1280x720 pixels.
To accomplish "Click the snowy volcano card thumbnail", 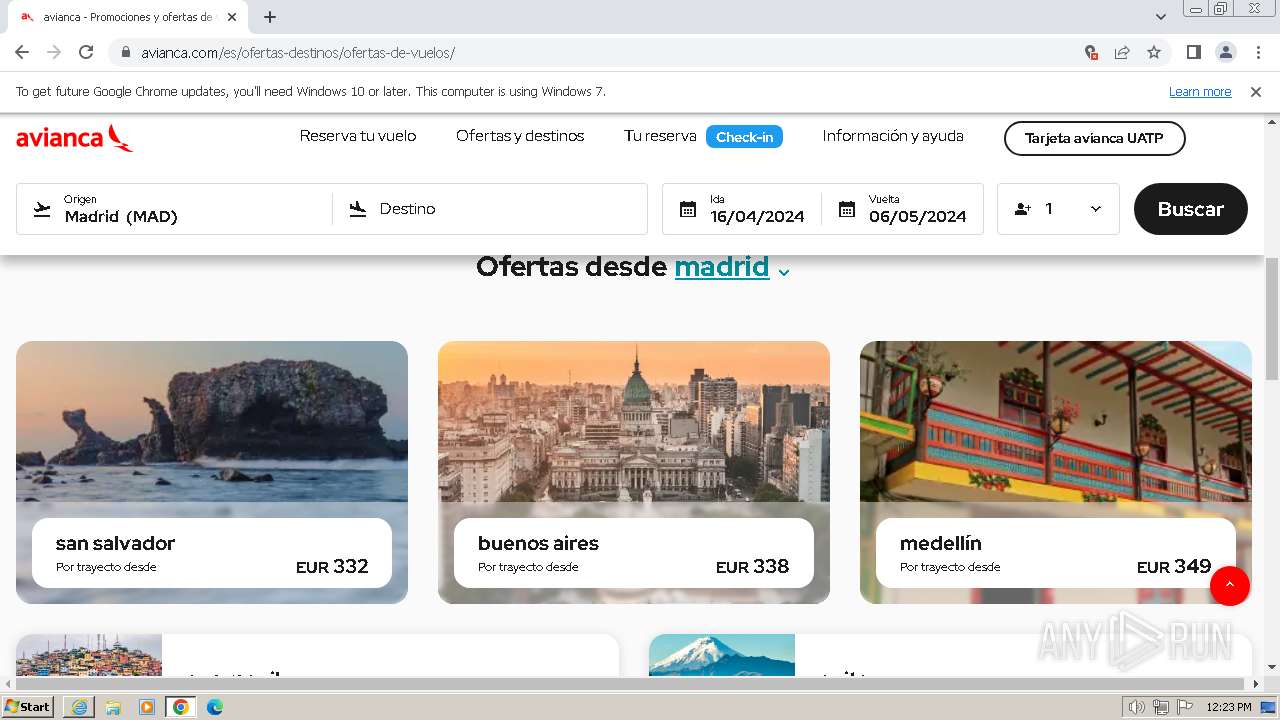I will tap(722, 655).
